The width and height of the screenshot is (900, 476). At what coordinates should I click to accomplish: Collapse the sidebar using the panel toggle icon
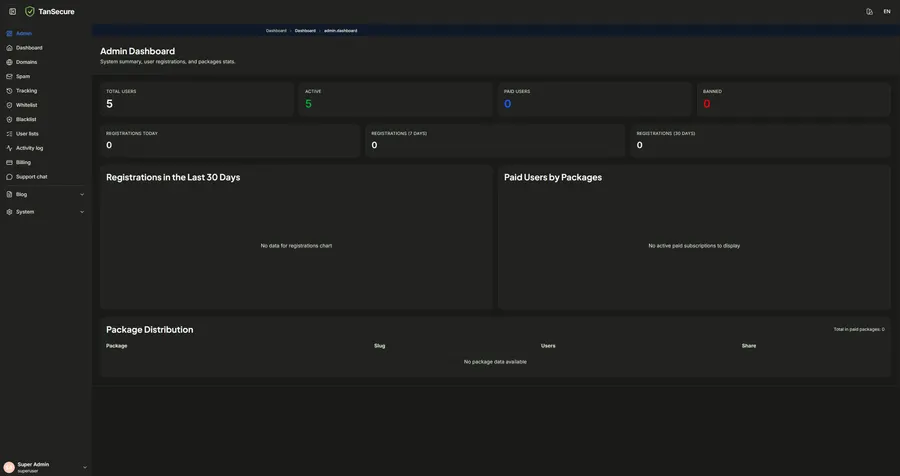click(x=13, y=11)
